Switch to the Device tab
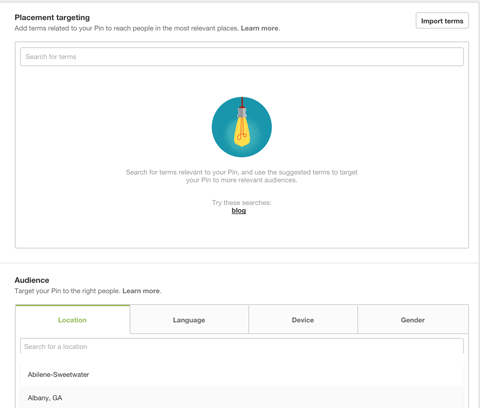 click(303, 320)
